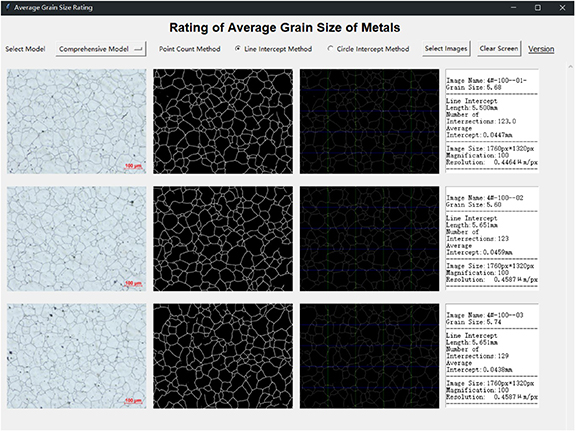575x431 pixels.
Task: Click the 4#-100--02 white grain boundary image
Action: (223, 239)
